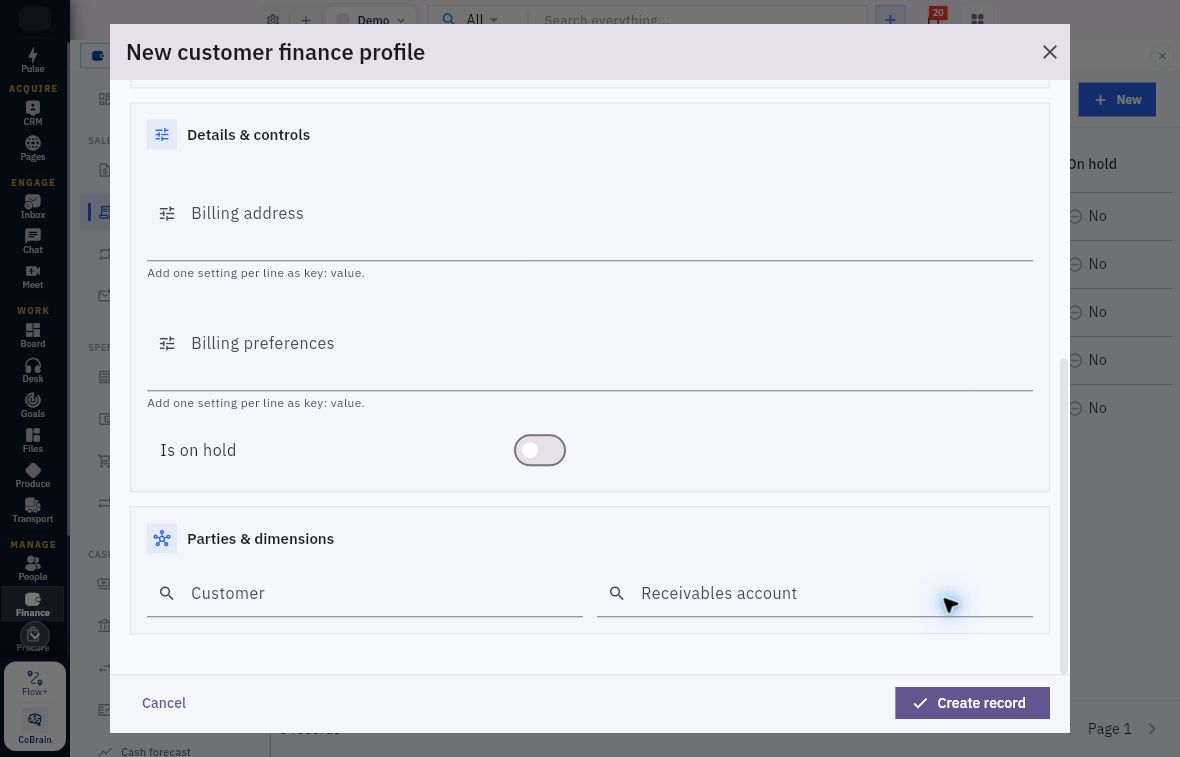Open the Chat module

[x=32, y=242]
